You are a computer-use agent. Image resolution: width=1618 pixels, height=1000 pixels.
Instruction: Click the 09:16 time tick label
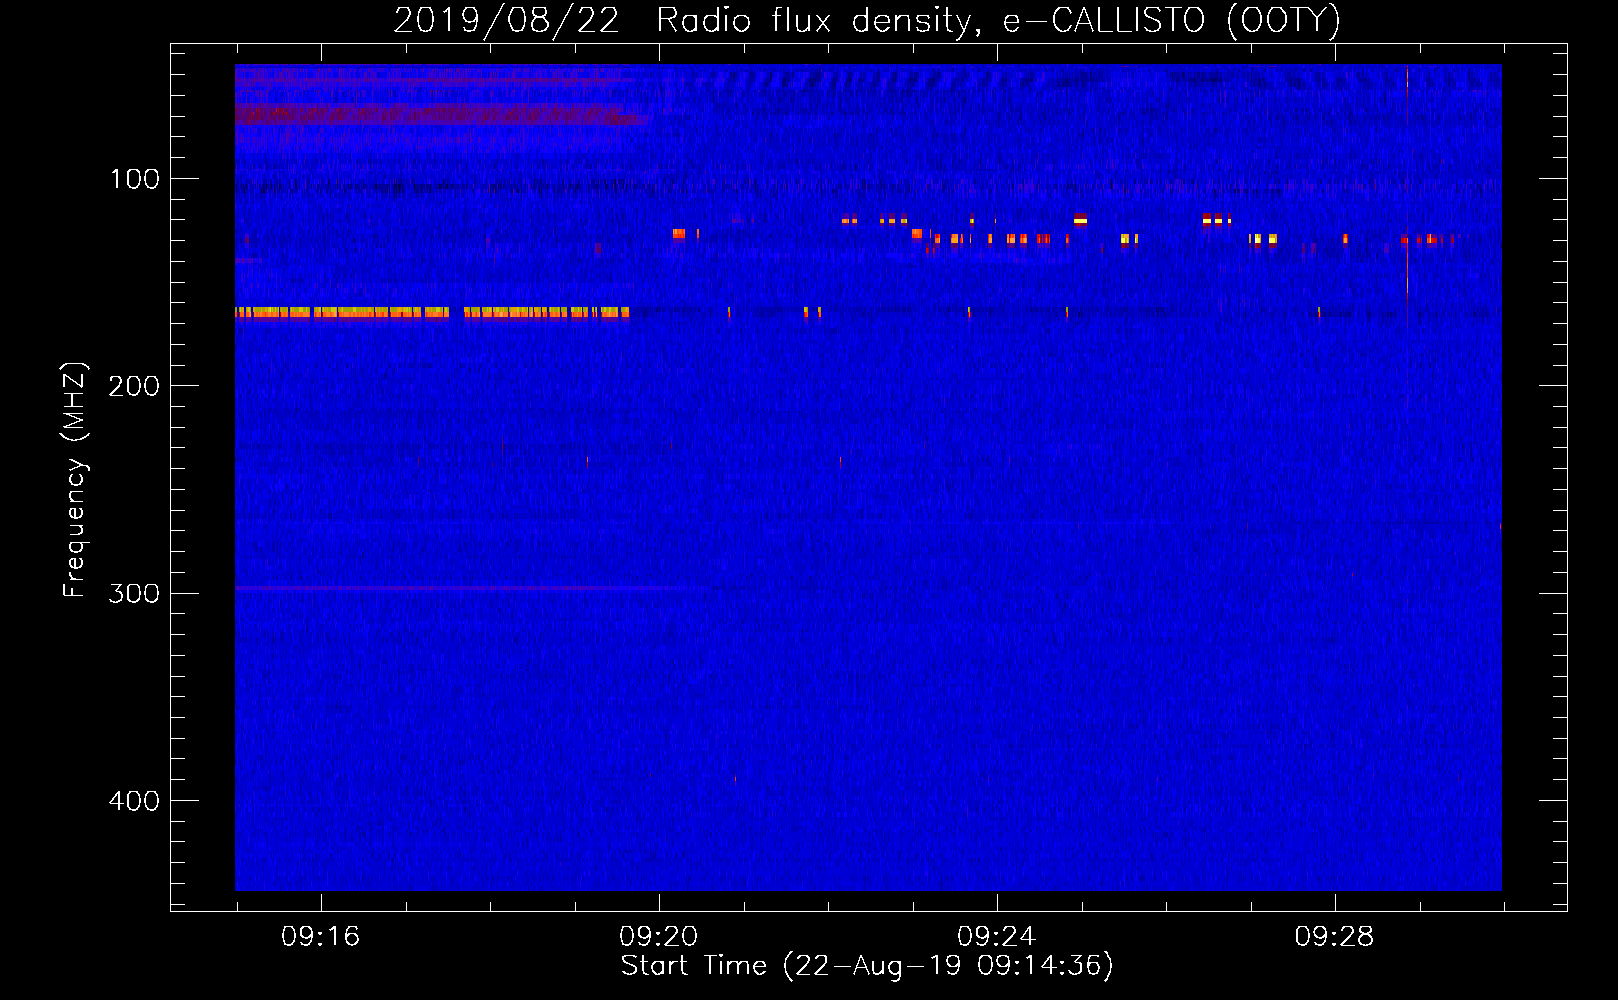click(x=320, y=937)
